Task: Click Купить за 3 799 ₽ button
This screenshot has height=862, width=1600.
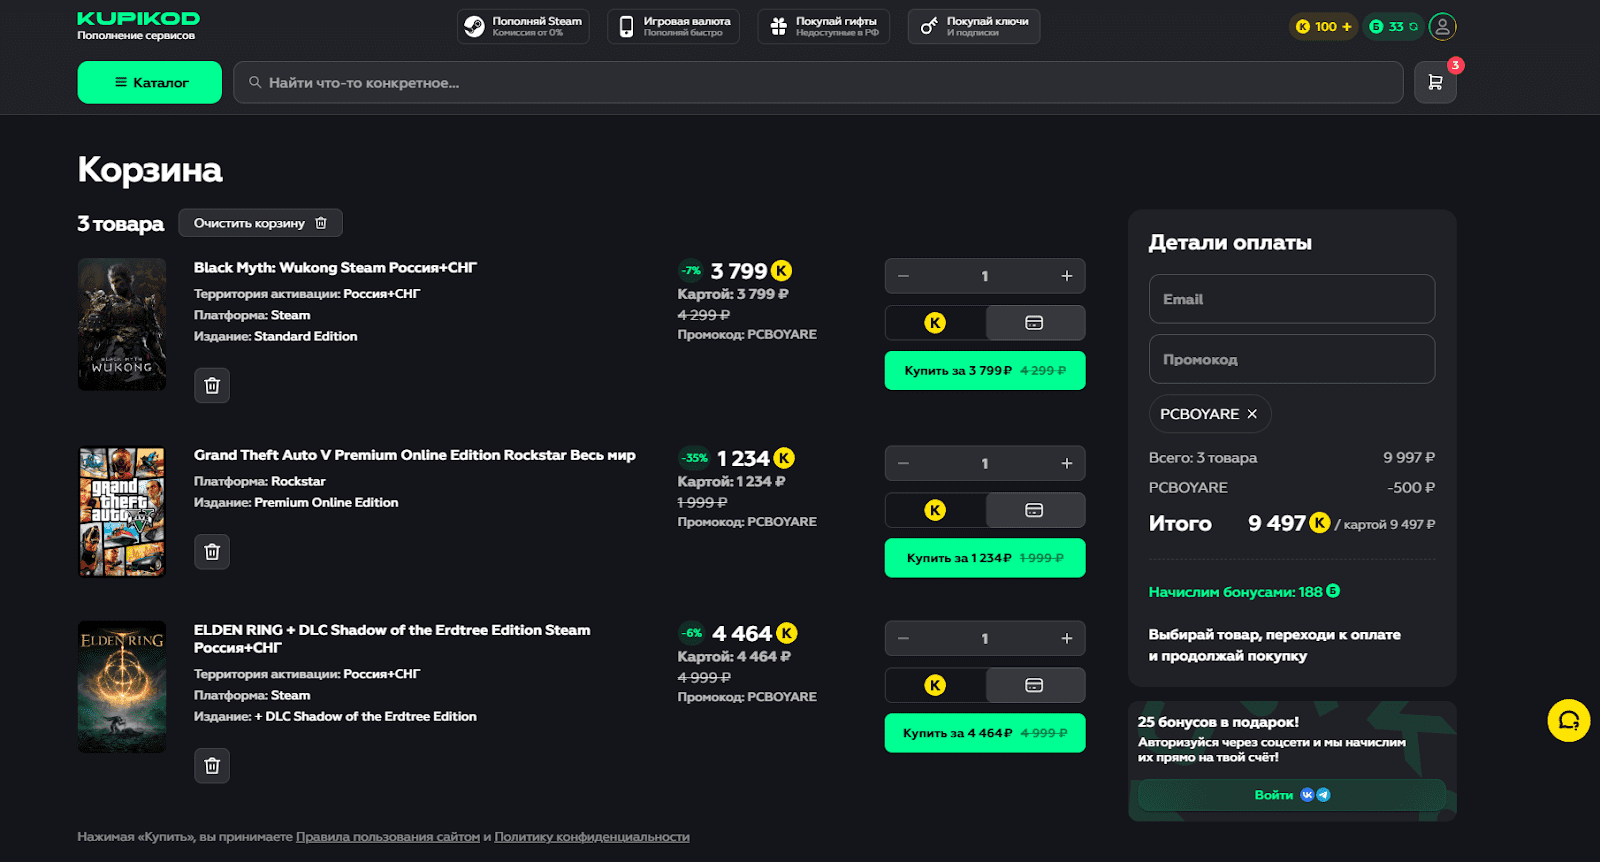Action: 985,370
